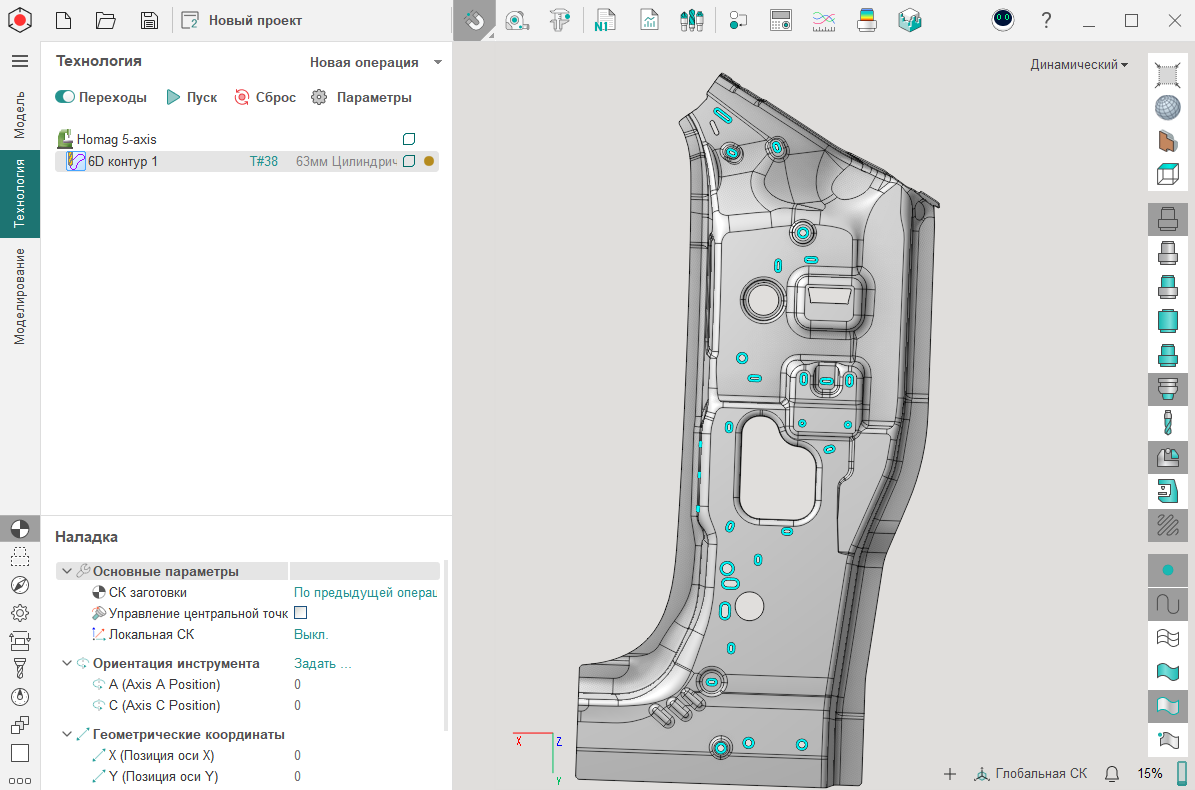The image size is (1195, 790).
Task: Toggle checkbox on 6D контур 1 row
Action: pos(408,161)
